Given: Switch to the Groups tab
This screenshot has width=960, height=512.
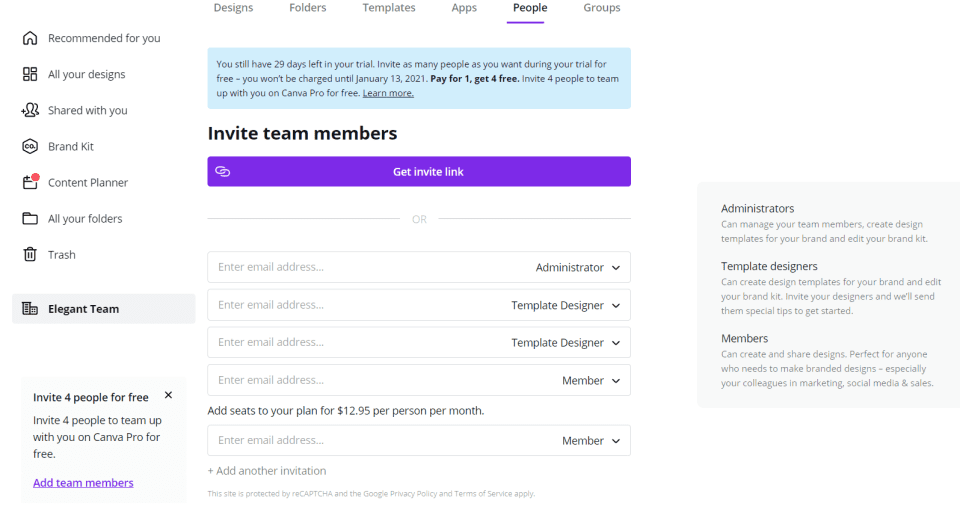Looking at the screenshot, I should 602,8.
